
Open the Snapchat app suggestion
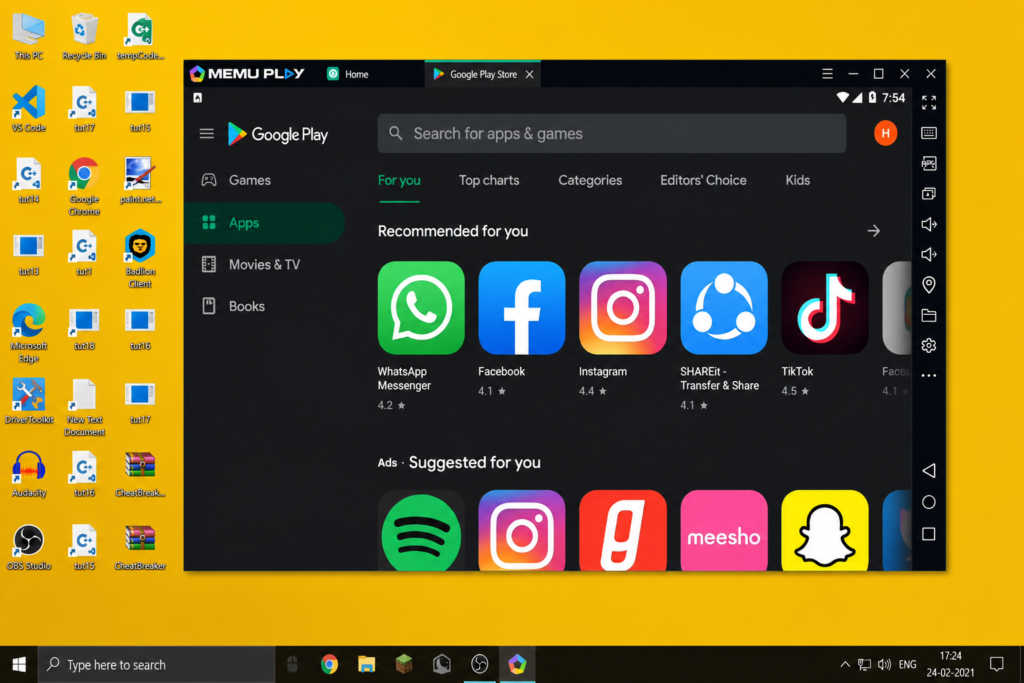(824, 530)
